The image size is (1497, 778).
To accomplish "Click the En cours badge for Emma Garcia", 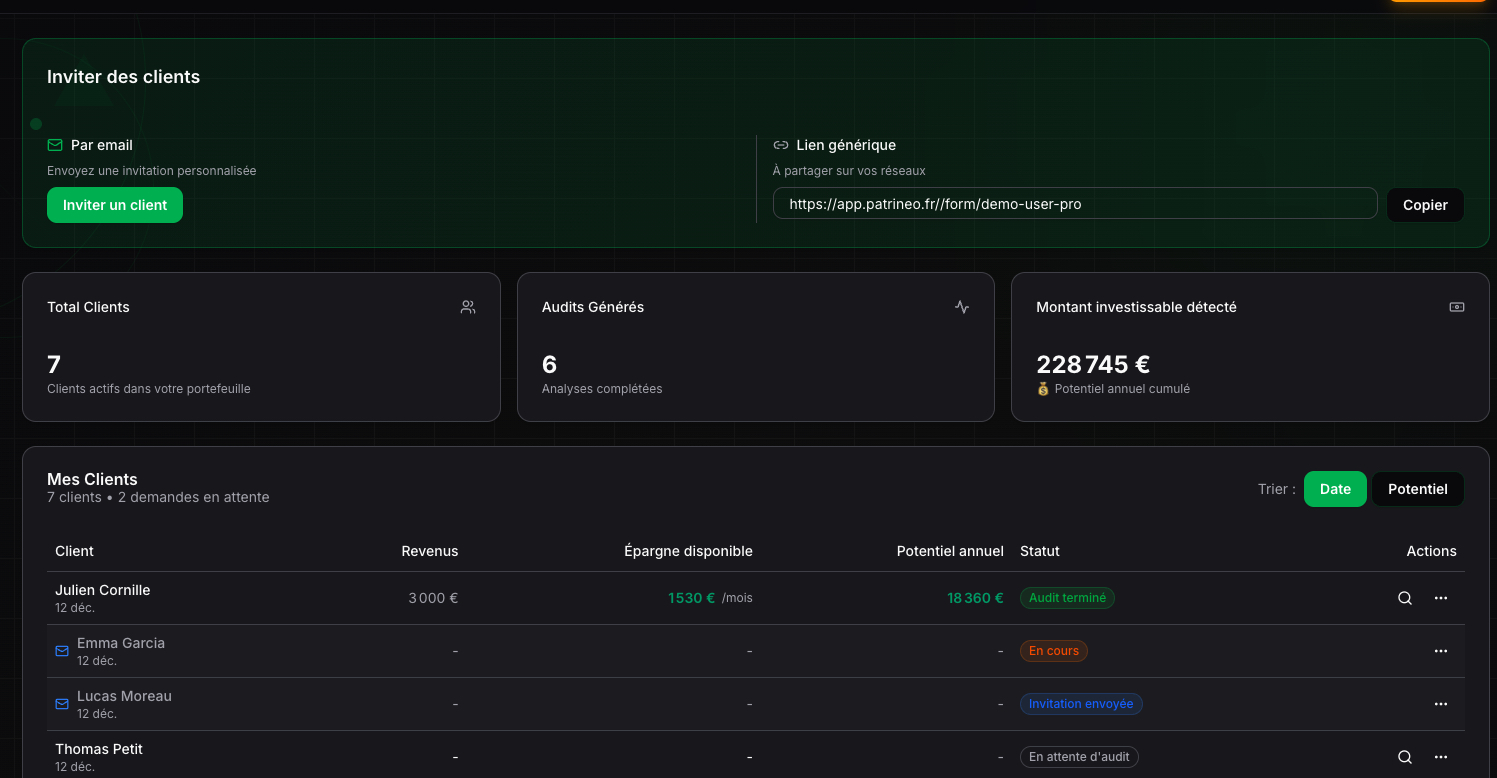I will pos(1053,650).
